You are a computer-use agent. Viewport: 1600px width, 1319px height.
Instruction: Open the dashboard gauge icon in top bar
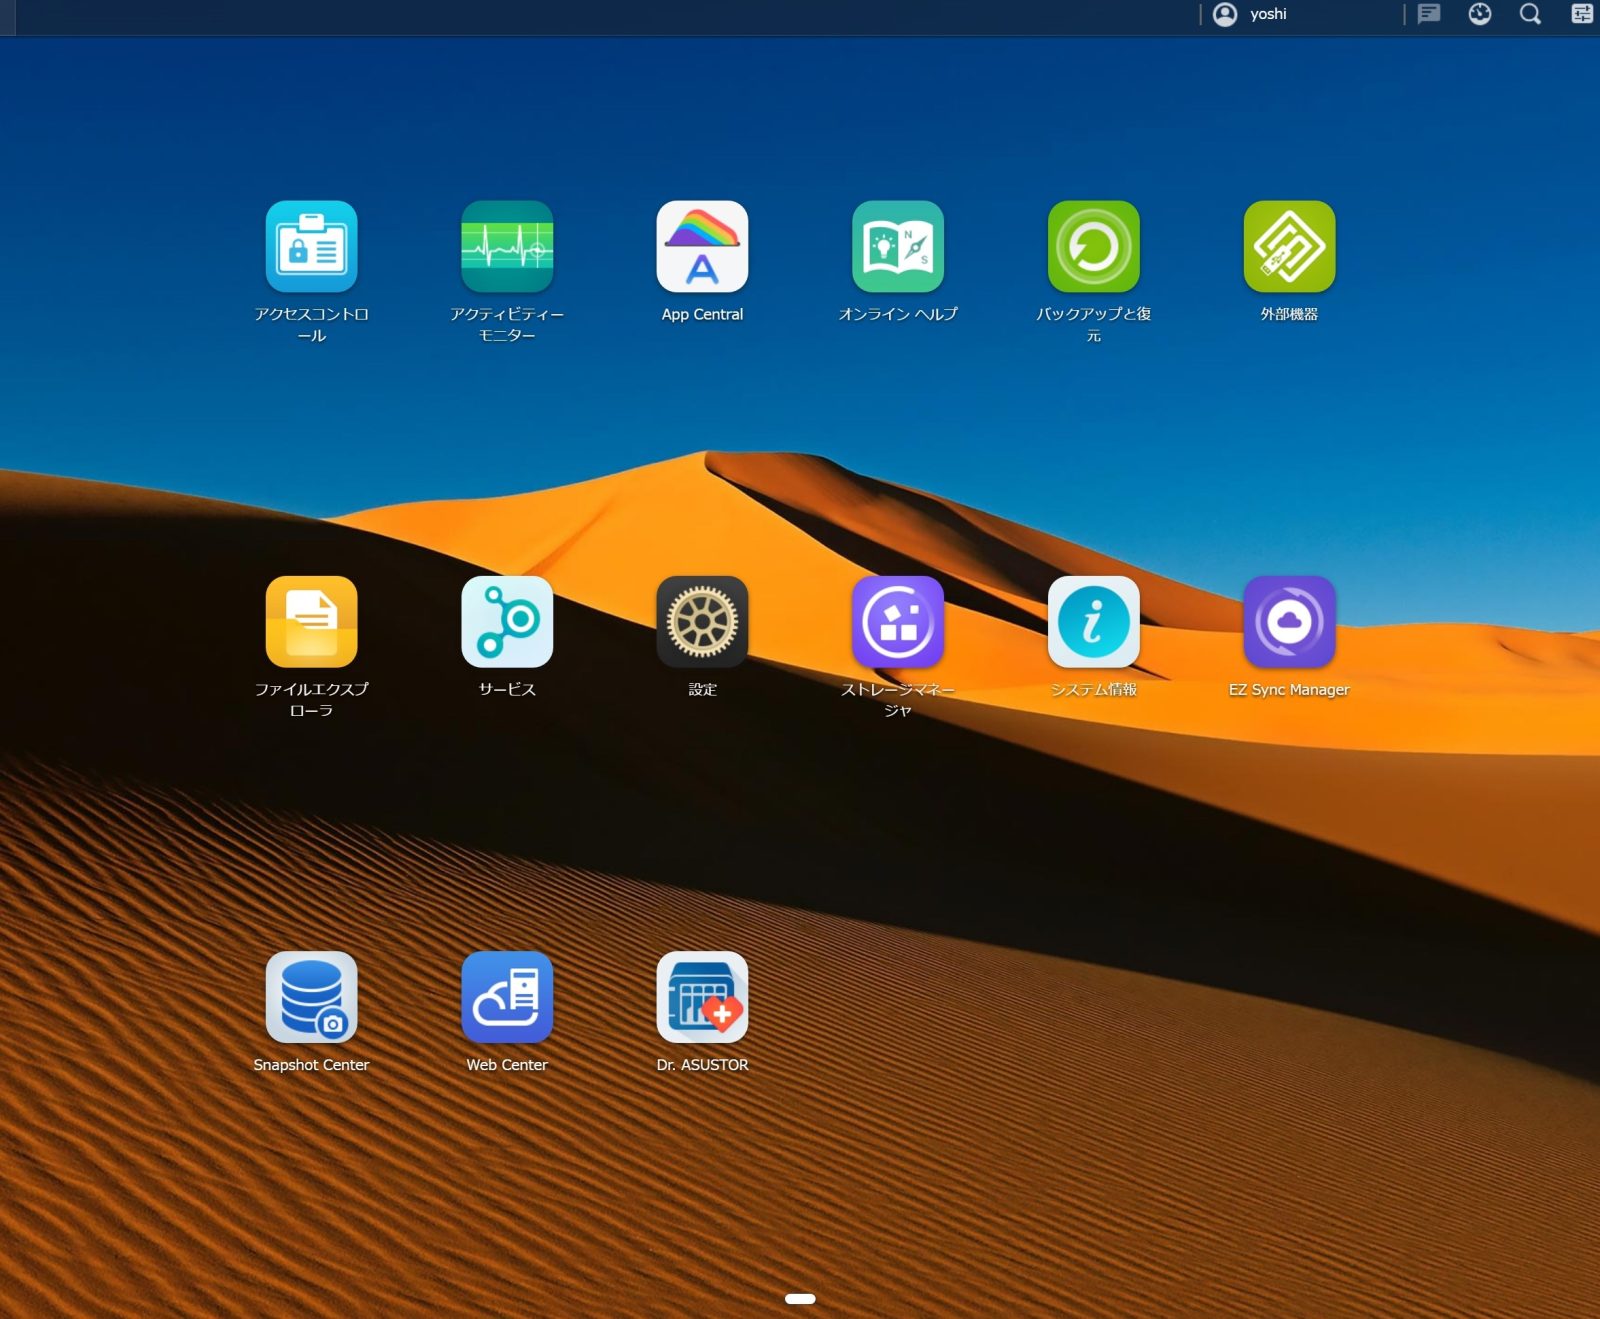click(x=1480, y=14)
